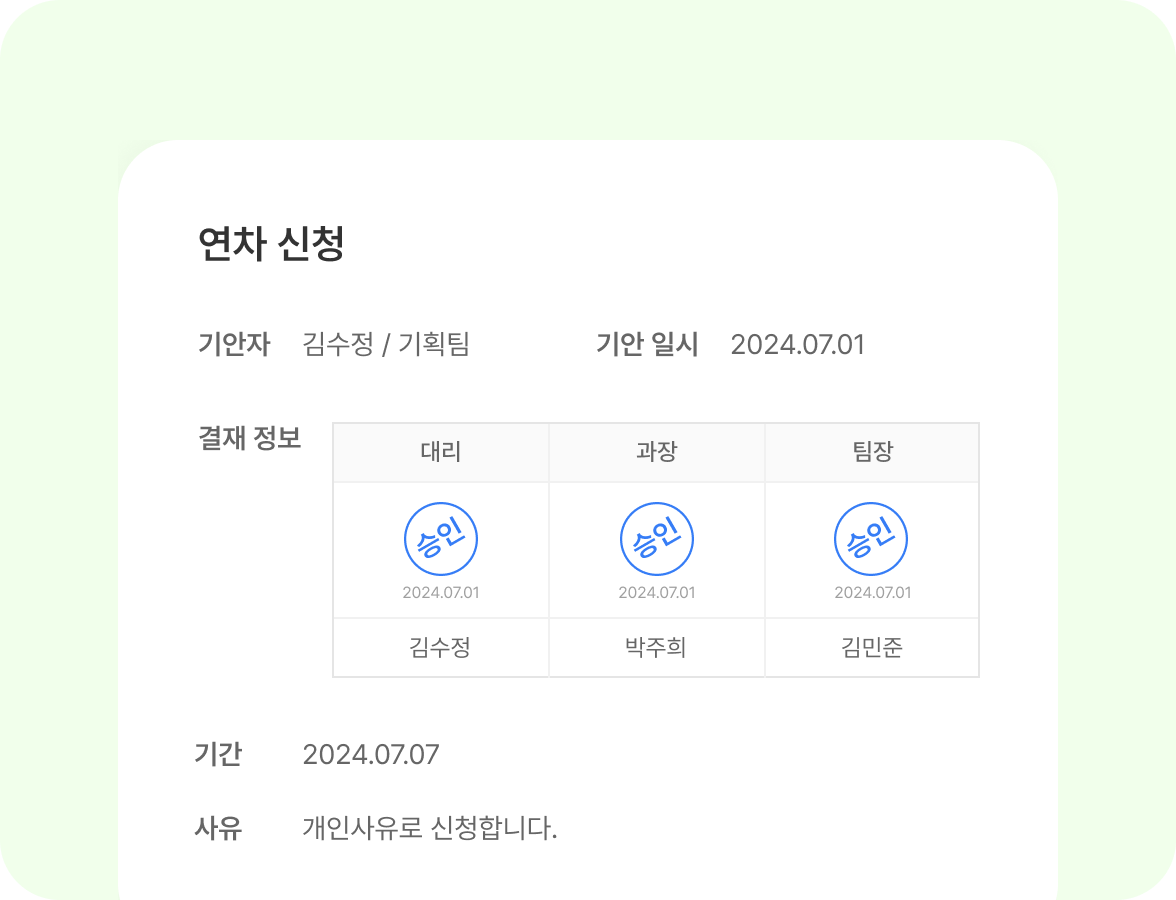Select the 과장 column header

pos(657,452)
